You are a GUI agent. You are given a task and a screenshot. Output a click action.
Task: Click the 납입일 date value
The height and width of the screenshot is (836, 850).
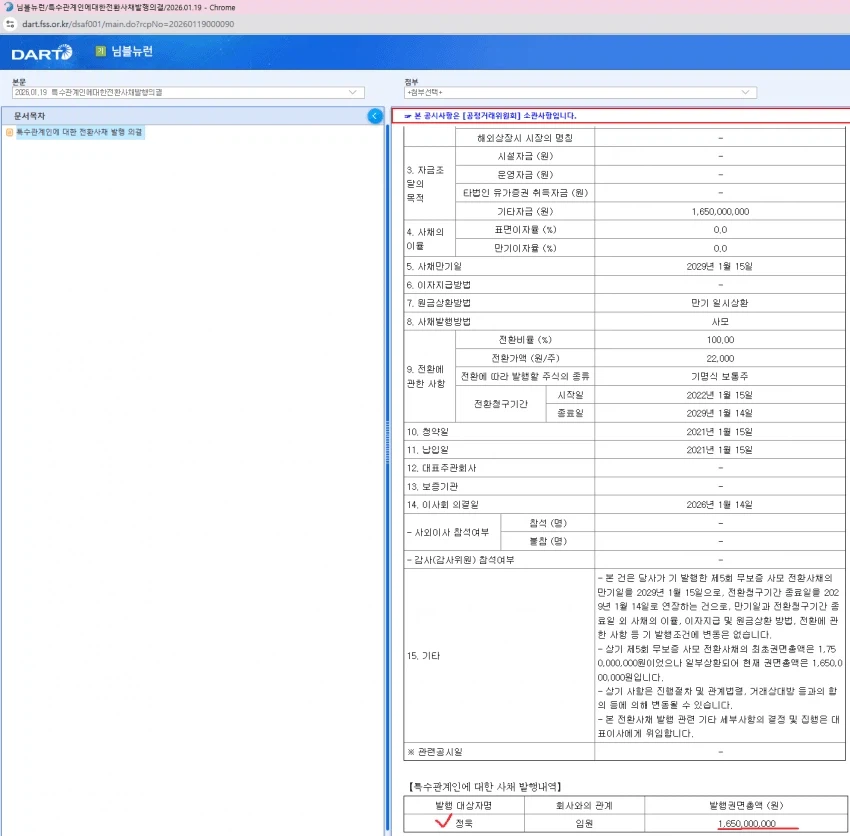[719, 450]
